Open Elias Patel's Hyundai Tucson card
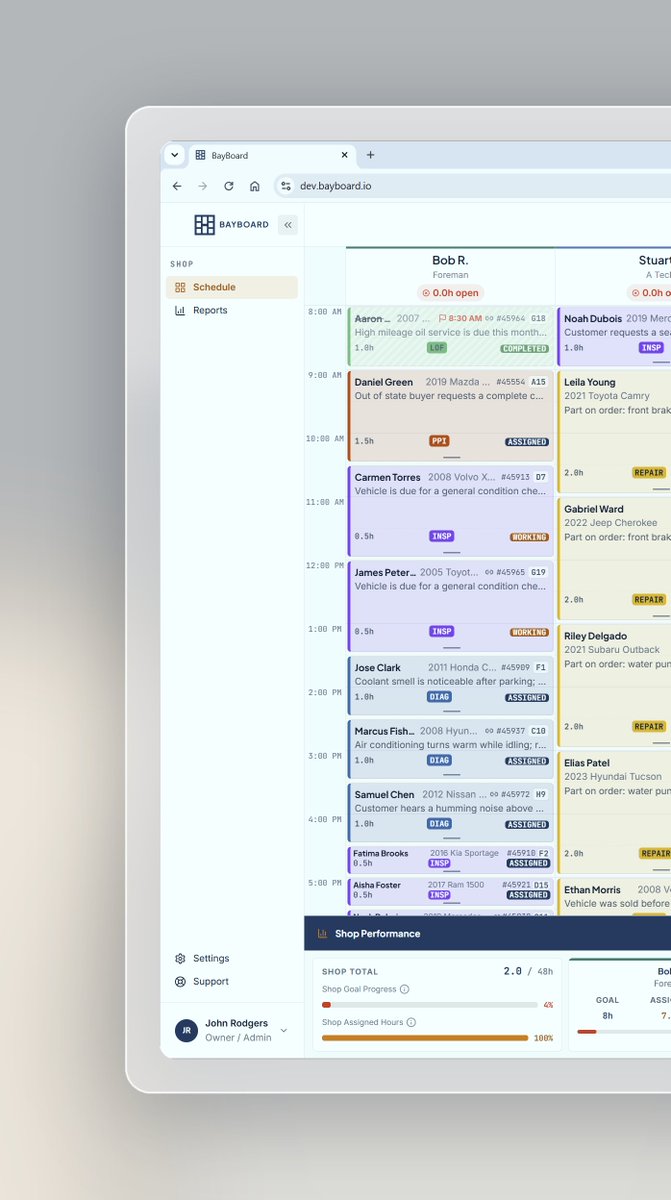This screenshot has width=671, height=1200. 615,811
